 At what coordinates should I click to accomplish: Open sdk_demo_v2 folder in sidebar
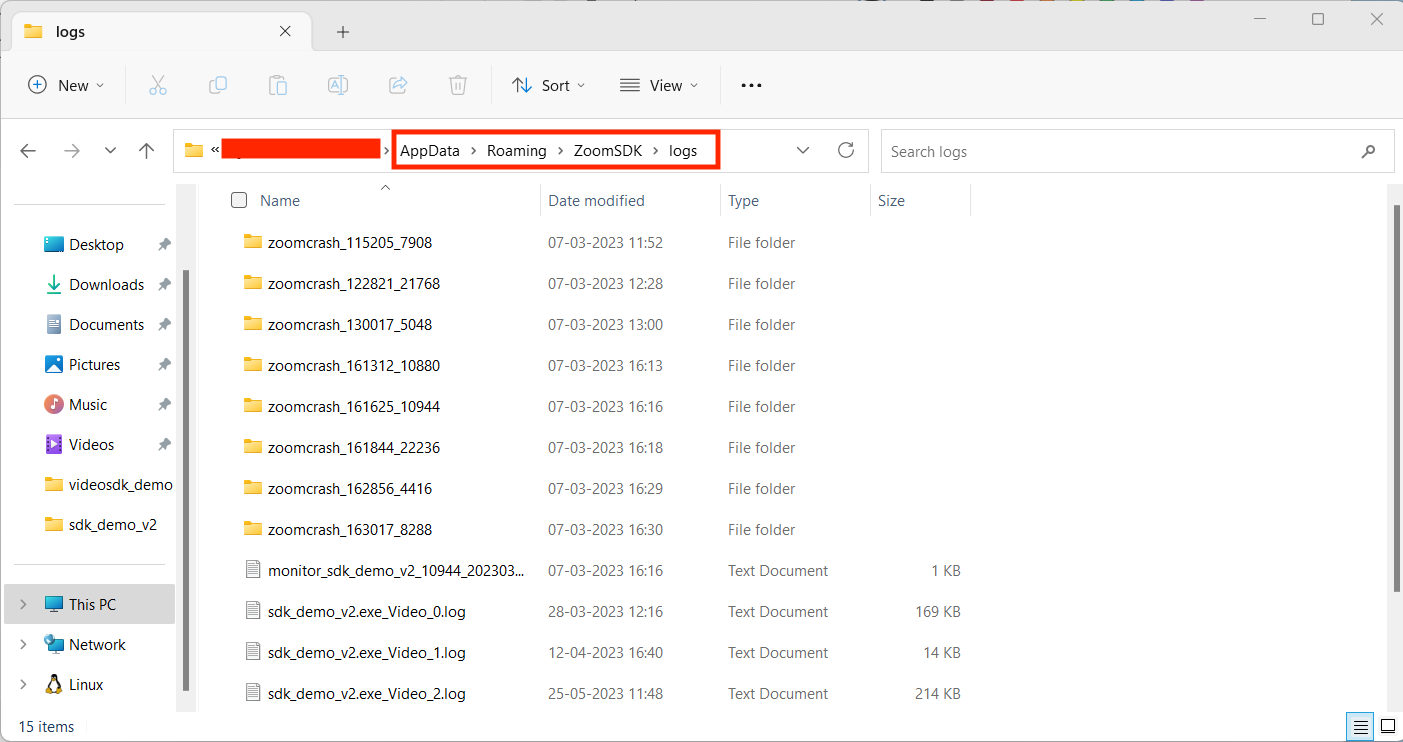click(112, 524)
